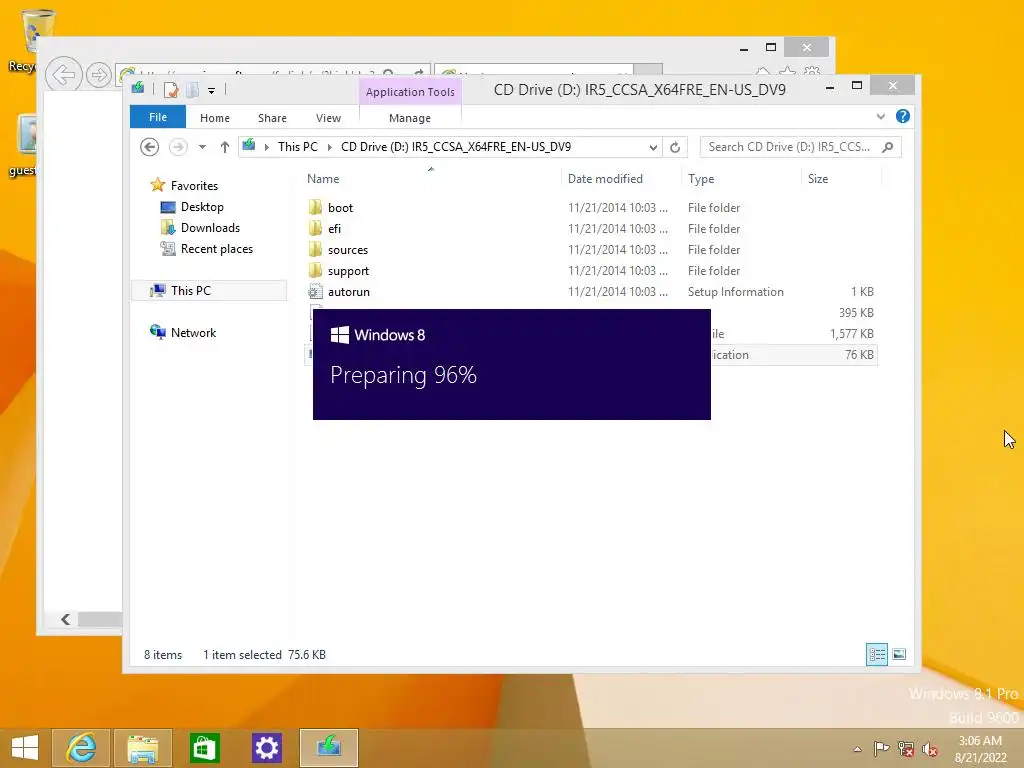Expand the root chevron before This PC in address bar

pos(266,147)
